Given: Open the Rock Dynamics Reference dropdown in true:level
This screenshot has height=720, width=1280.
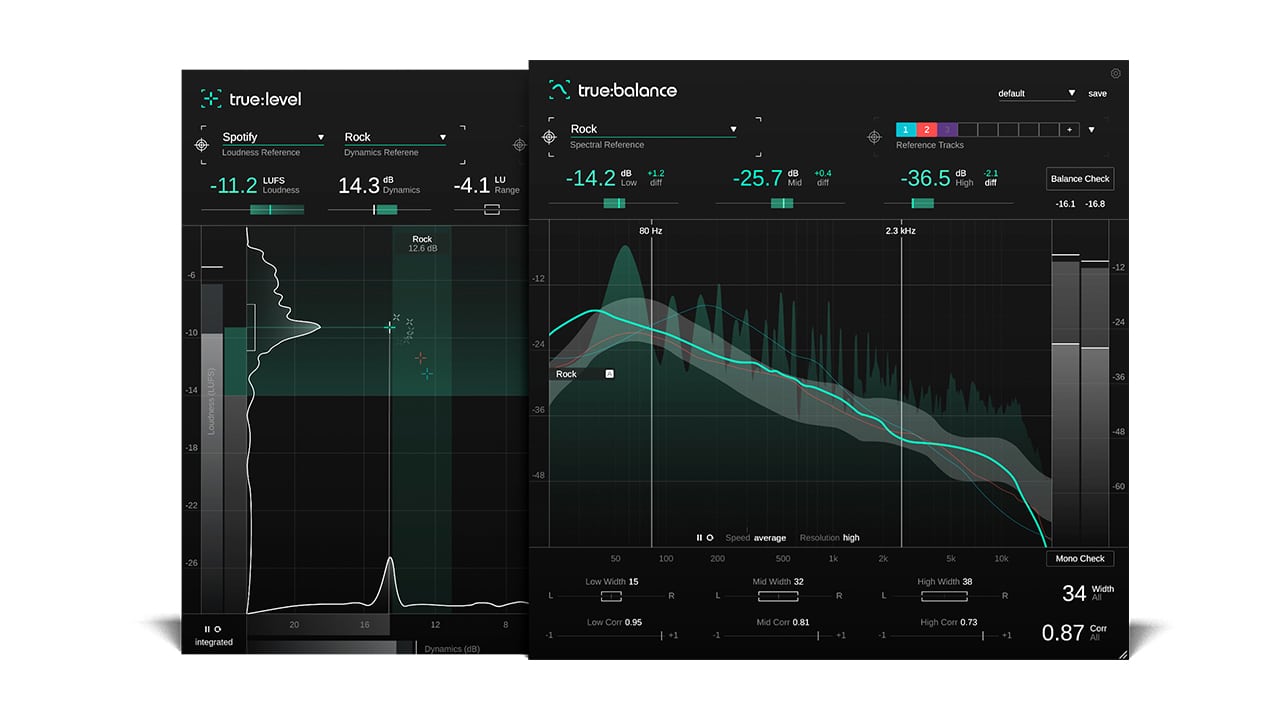Looking at the screenshot, I should (395, 137).
